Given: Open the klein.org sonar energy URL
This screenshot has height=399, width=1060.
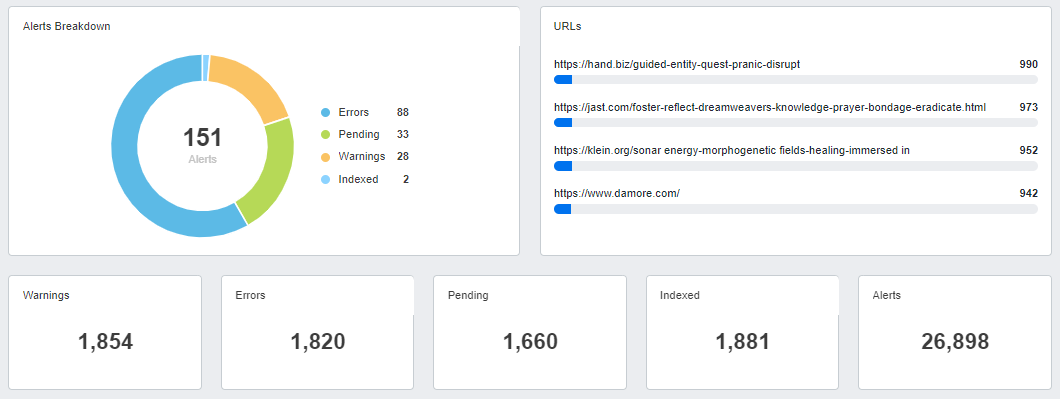Looking at the screenshot, I should (x=731, y=150).
